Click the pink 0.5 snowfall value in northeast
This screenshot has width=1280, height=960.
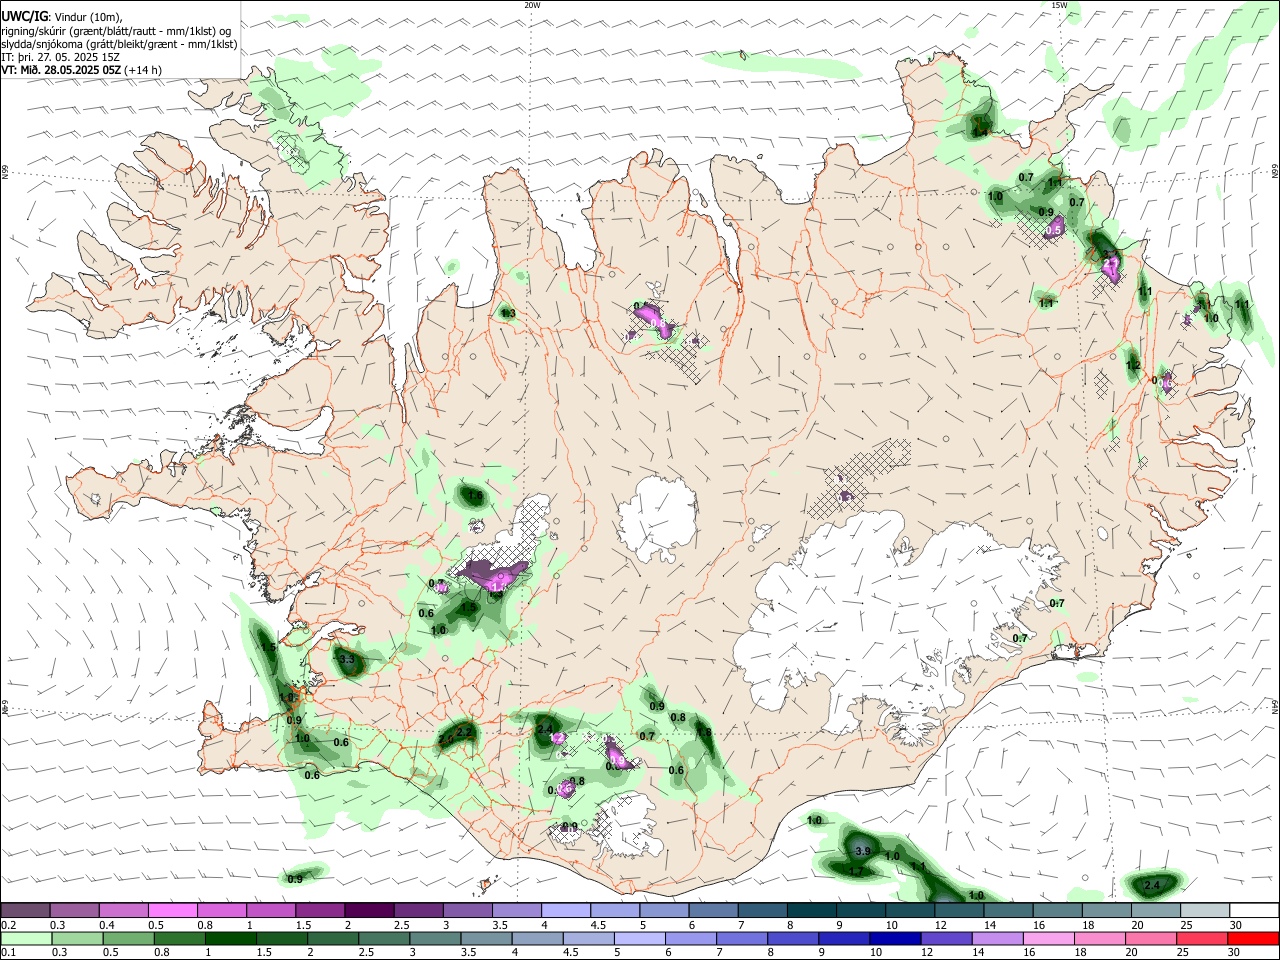[x=1053, y=230]
